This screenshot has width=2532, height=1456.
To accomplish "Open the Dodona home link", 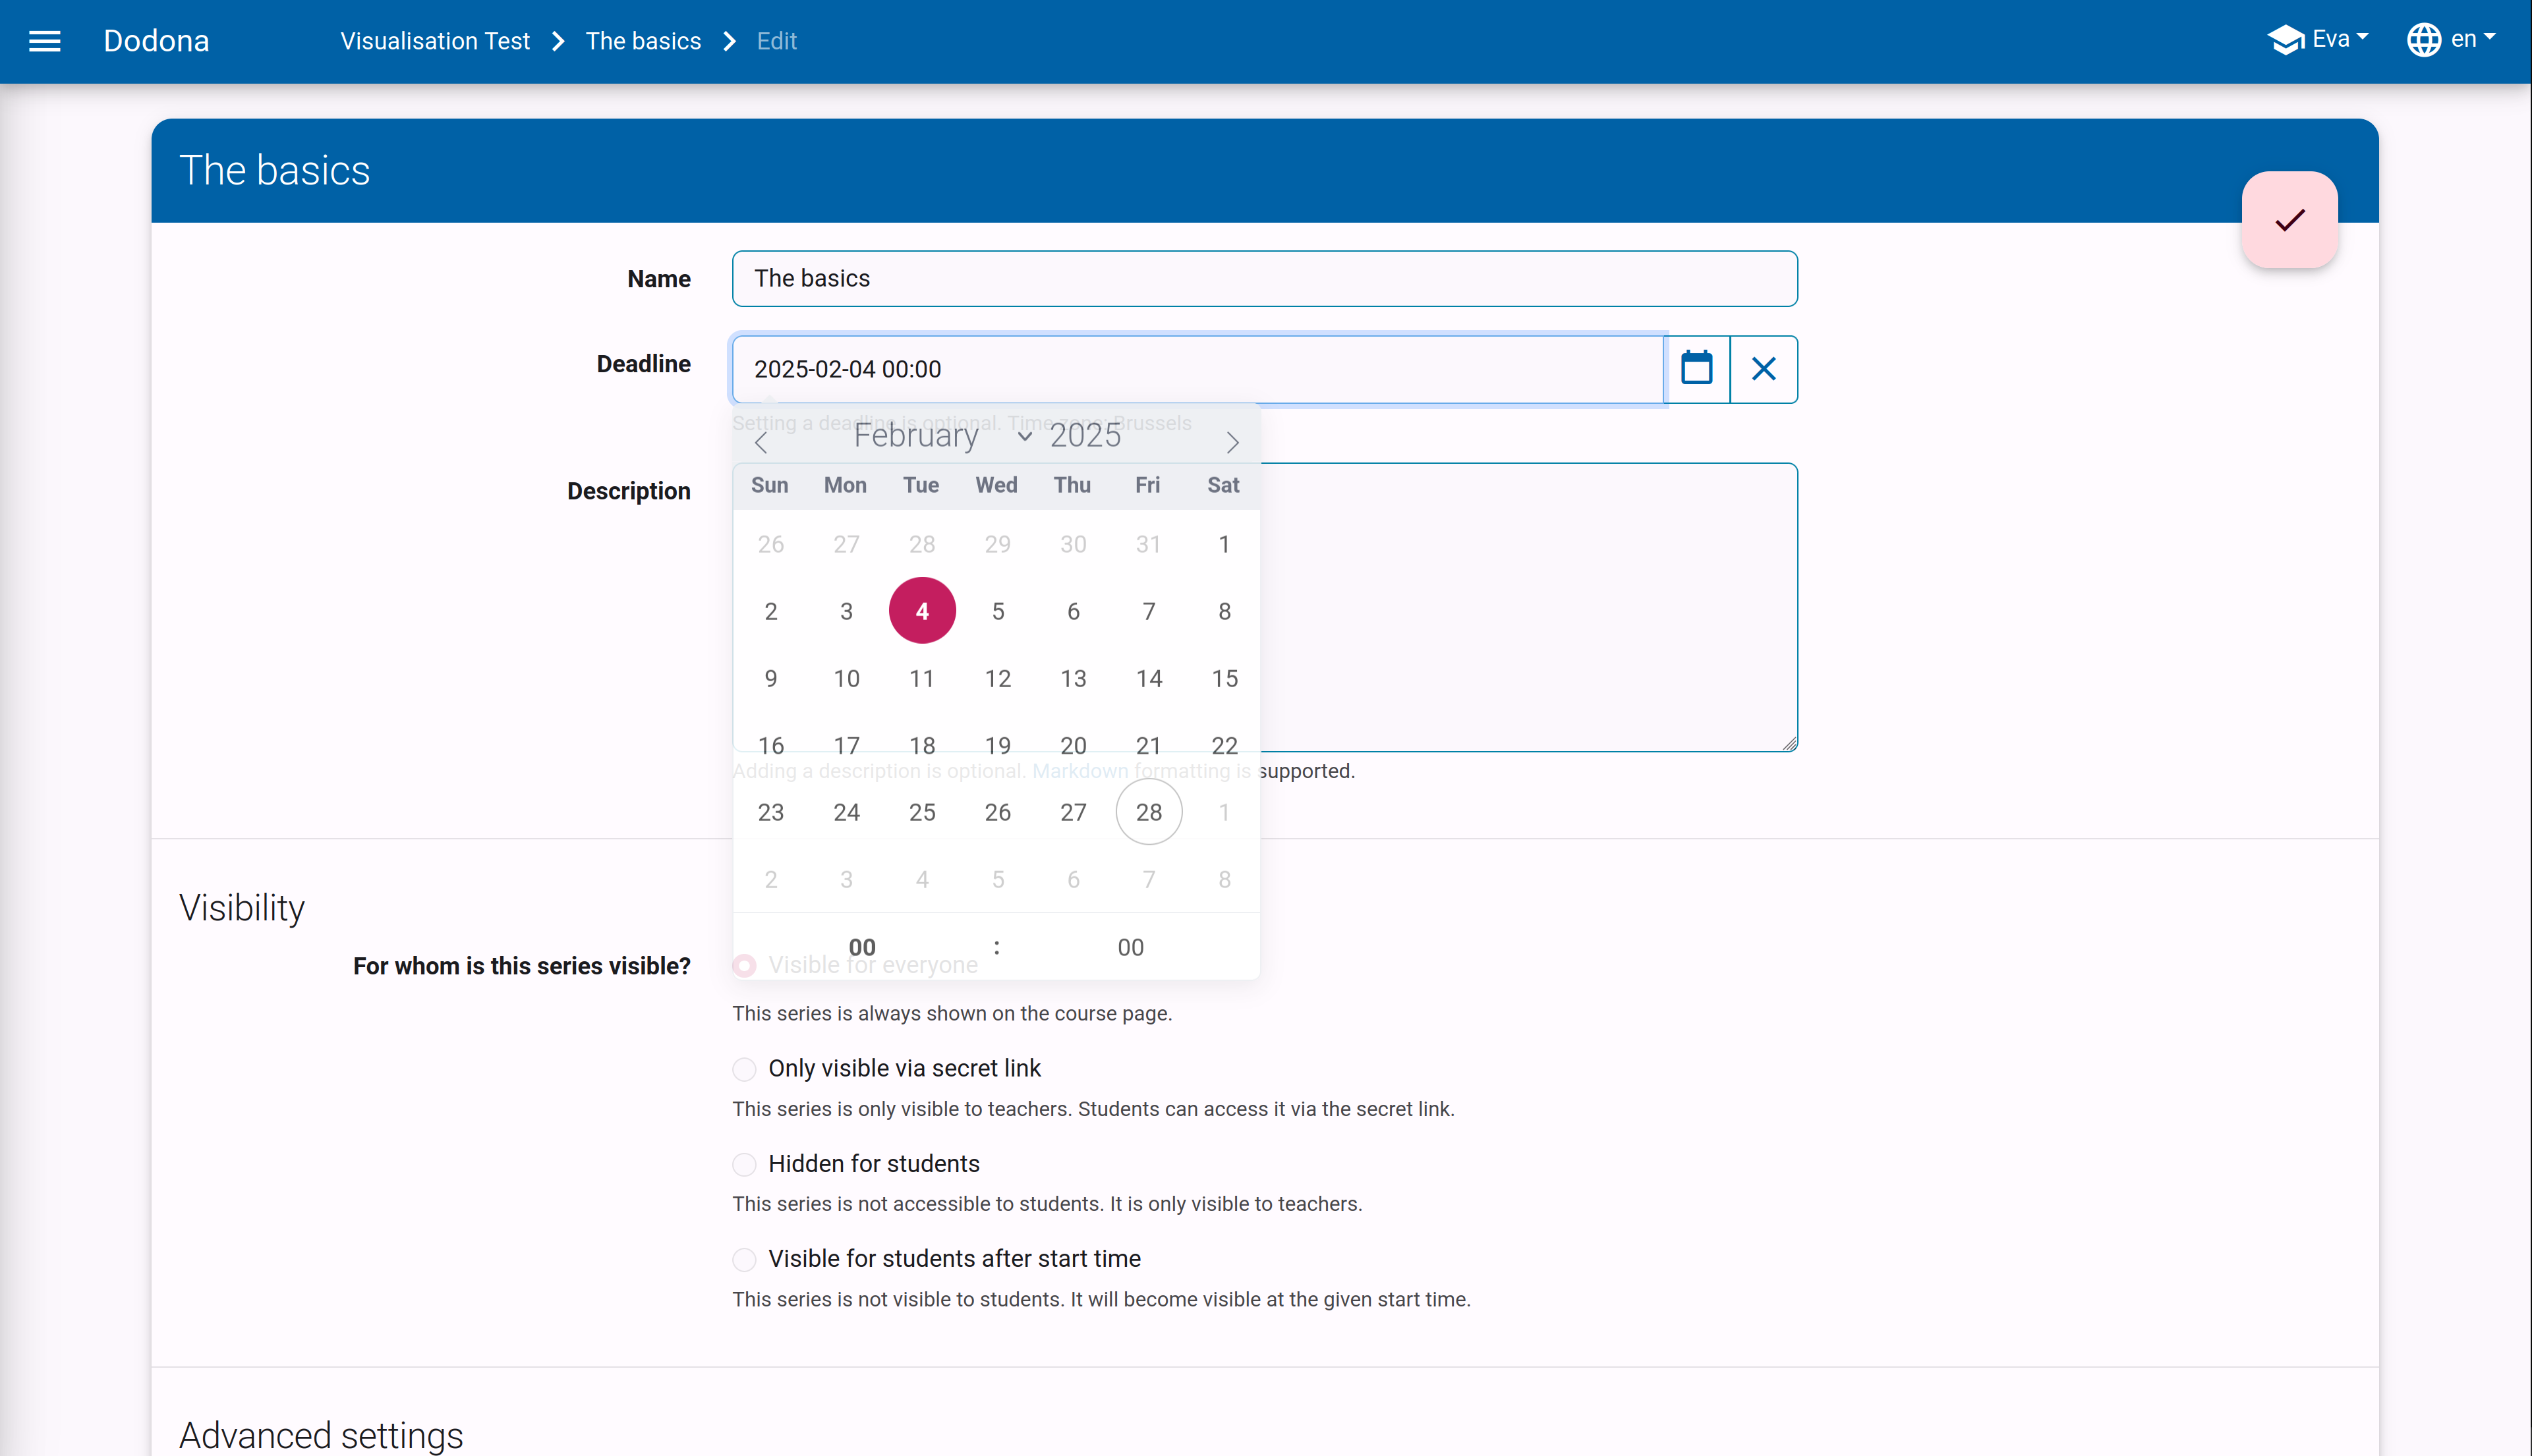I will click(x=156, y=41).
